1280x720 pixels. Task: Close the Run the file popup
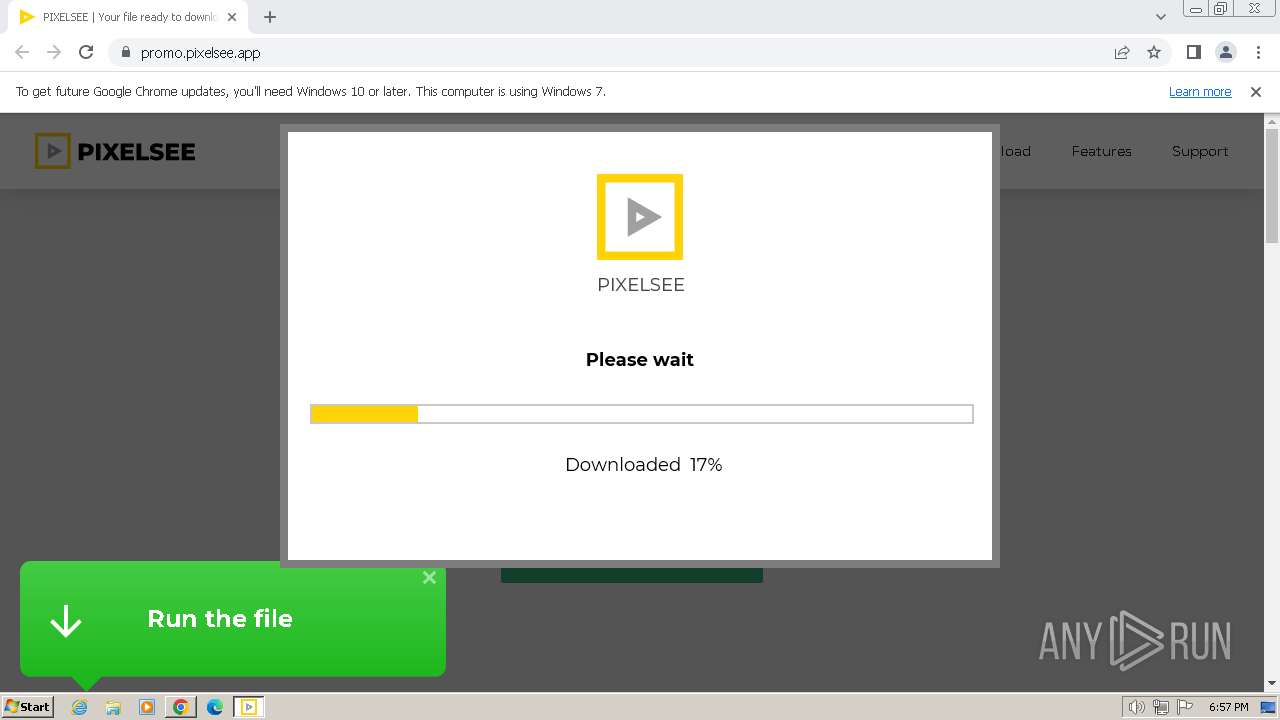pos(429,577)
